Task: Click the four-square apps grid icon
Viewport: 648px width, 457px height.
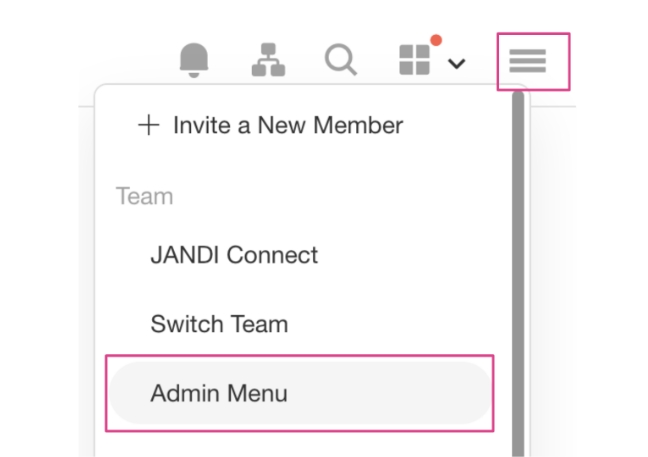Action: pyautogui.click(x=415, y=62)
